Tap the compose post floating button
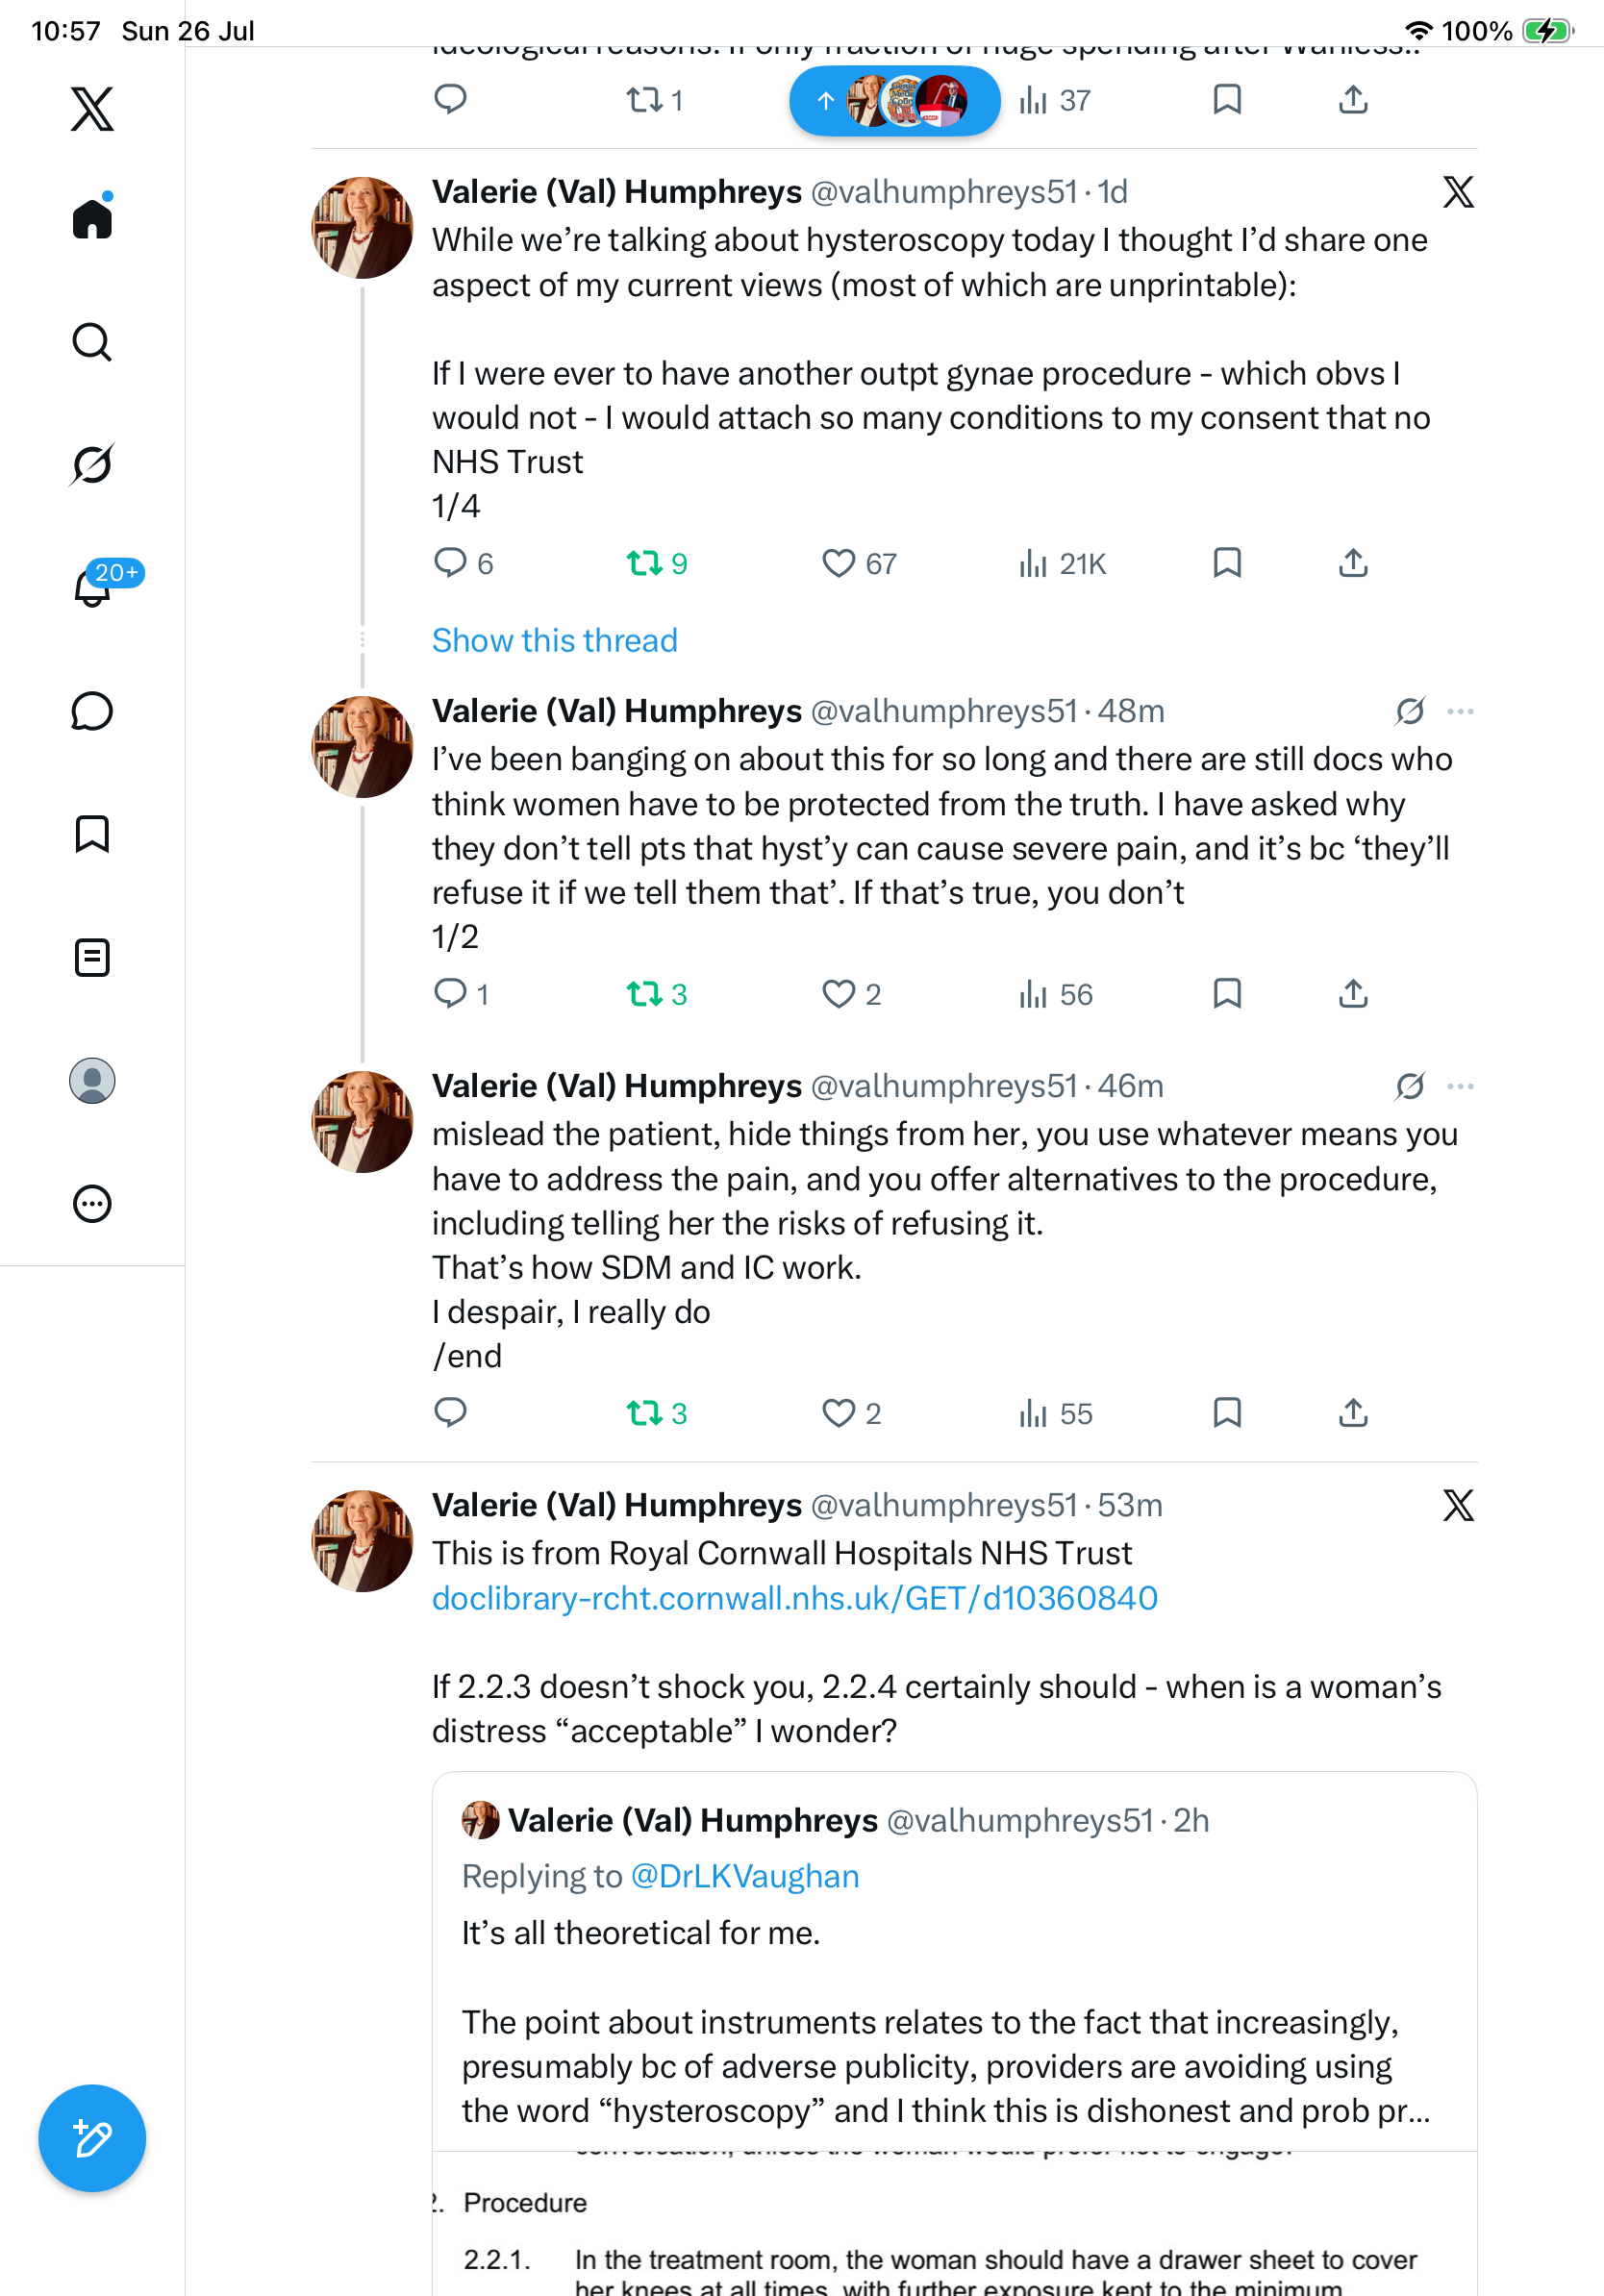The height and width of the screenshot is (2296, 1604). coord(92,2138)
